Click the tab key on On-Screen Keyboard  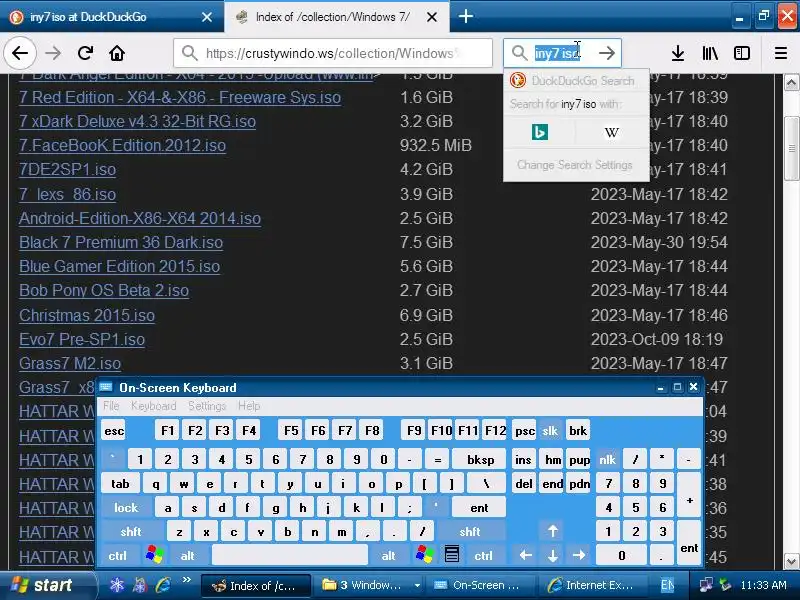pyautogui.click(x=120, y=484)
